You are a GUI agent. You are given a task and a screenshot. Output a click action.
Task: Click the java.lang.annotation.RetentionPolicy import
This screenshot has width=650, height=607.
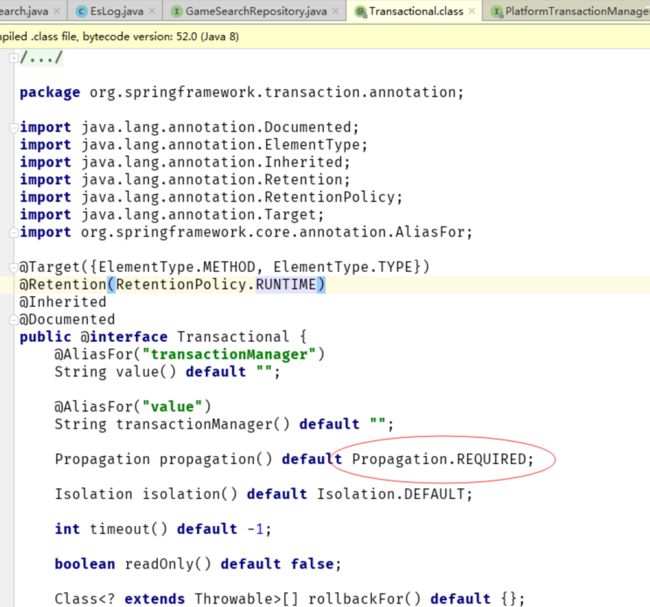click(238, 197)
